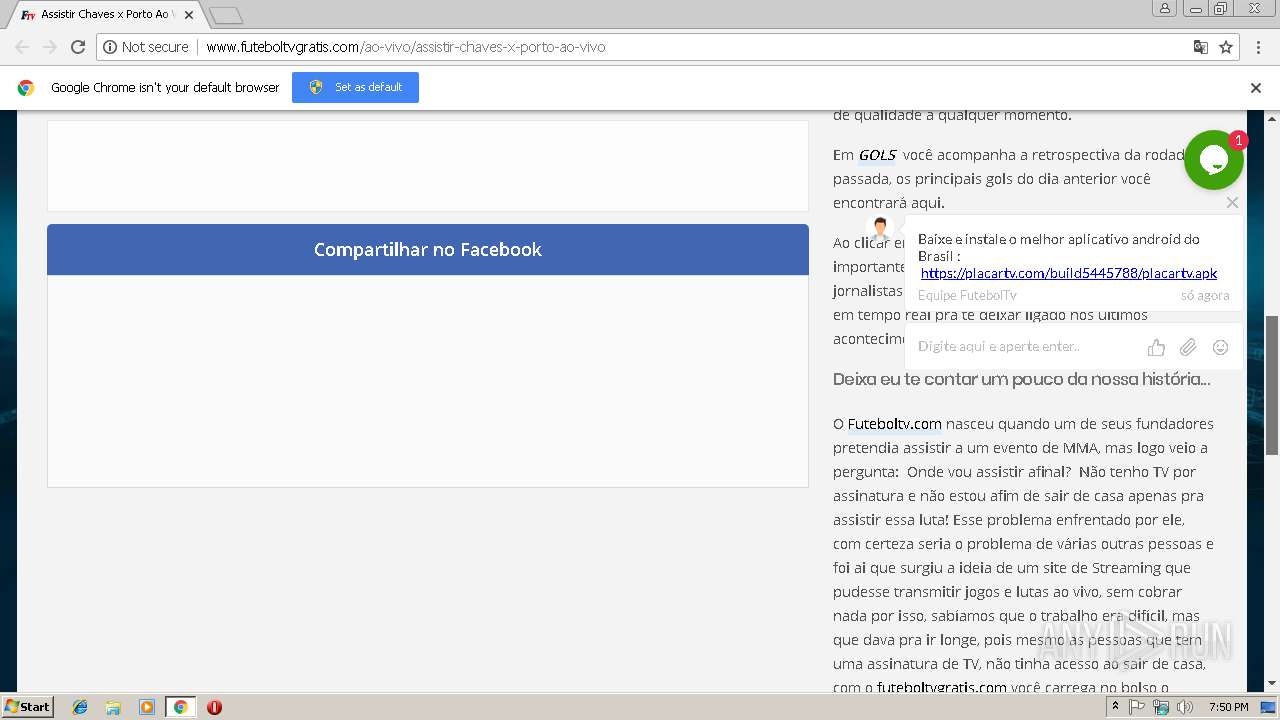The height and width of the screenshot is (720, 1280).
Task: Click the Equipe FutebolTv sender label
Action: click(967, 295)
